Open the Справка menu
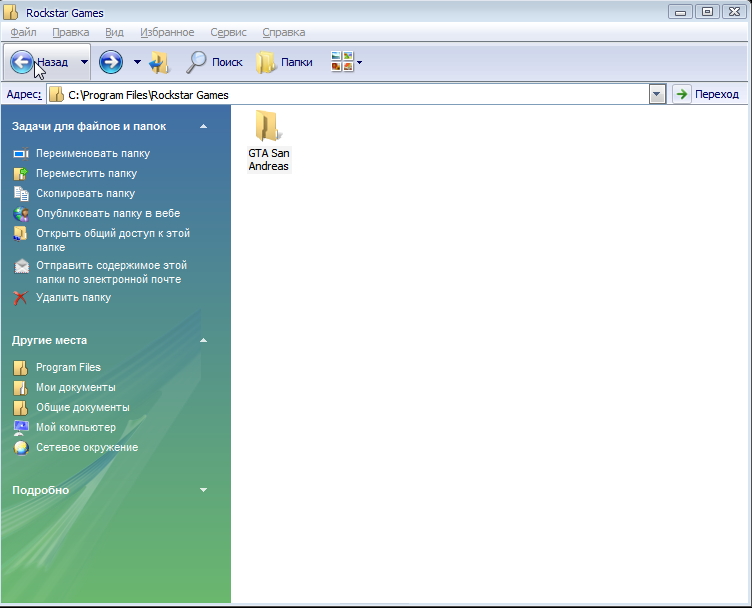 pyautogui.click(x=283, y=32)
